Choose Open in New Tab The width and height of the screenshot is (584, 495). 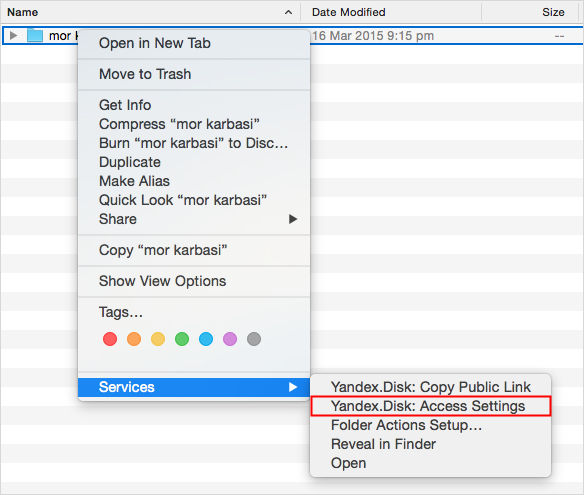194,43
